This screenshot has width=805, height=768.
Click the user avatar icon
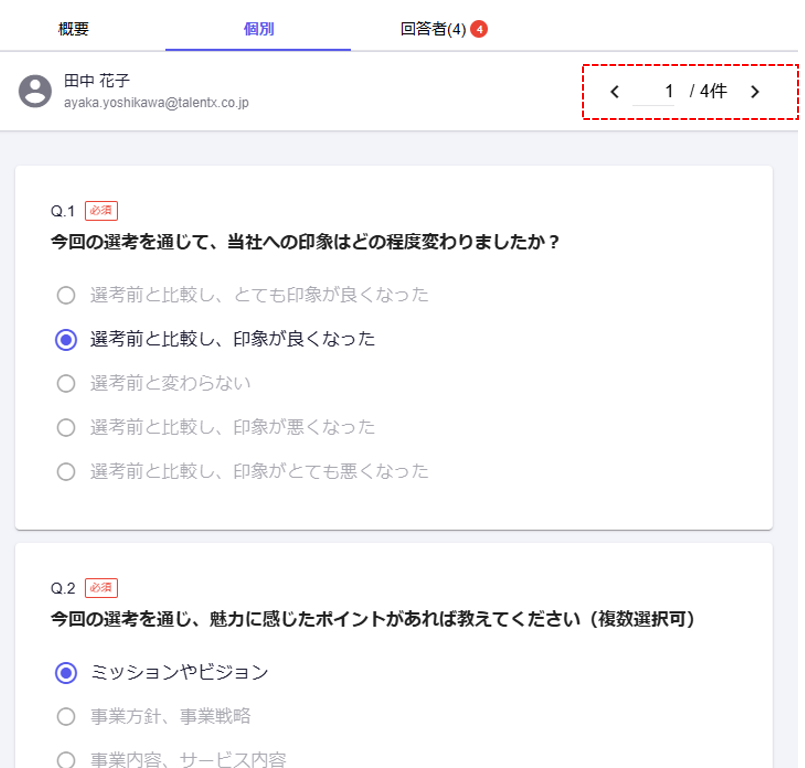pyautogui.click(x=35, y=91)
